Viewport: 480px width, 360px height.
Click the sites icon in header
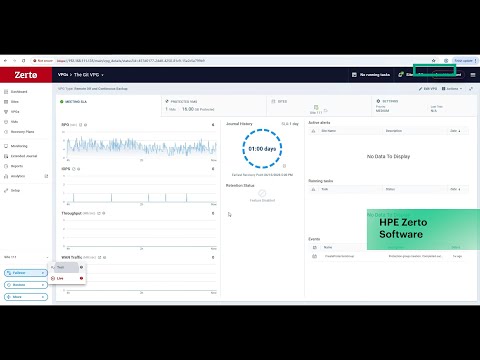tap(401, 75)
